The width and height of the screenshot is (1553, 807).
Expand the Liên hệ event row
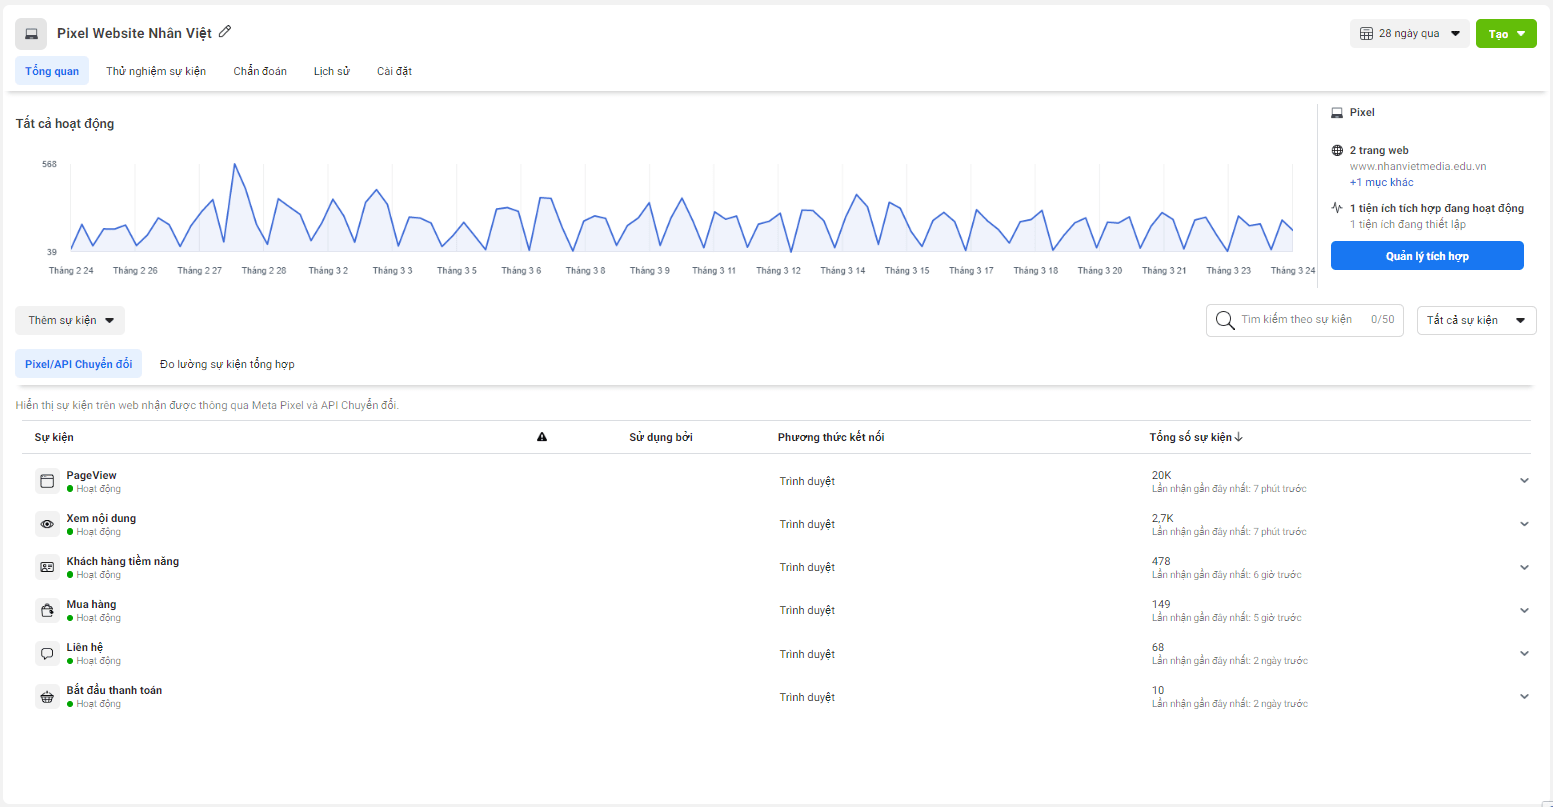coord(1524,654)
